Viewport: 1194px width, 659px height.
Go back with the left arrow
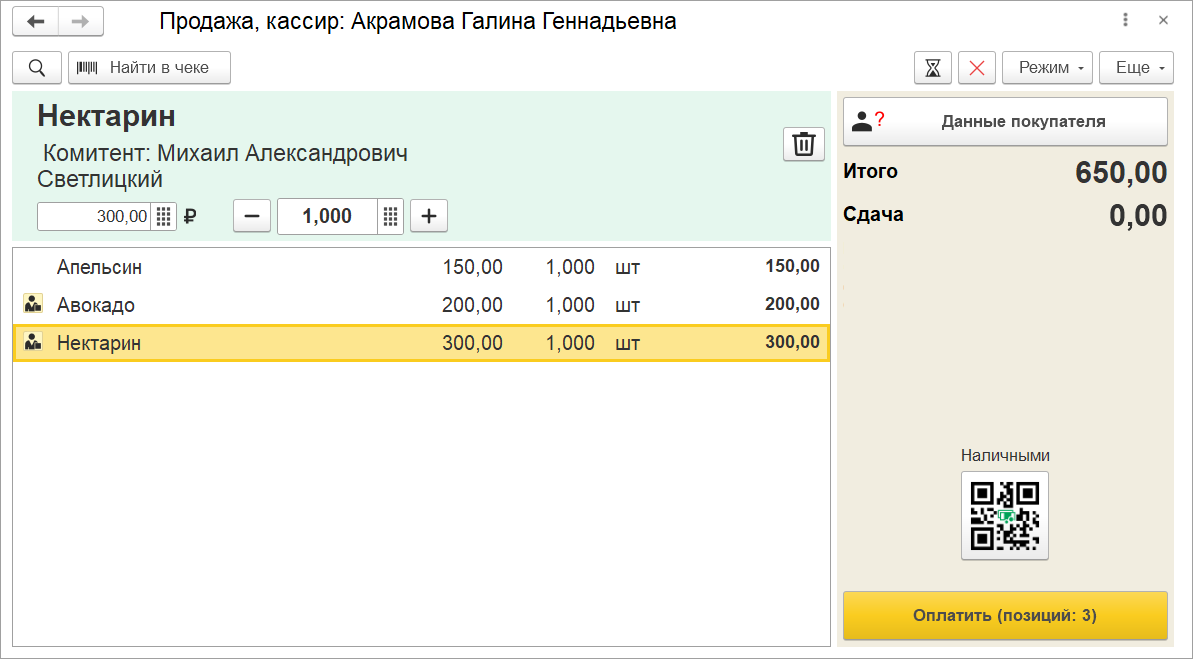[x=36, y=21]
